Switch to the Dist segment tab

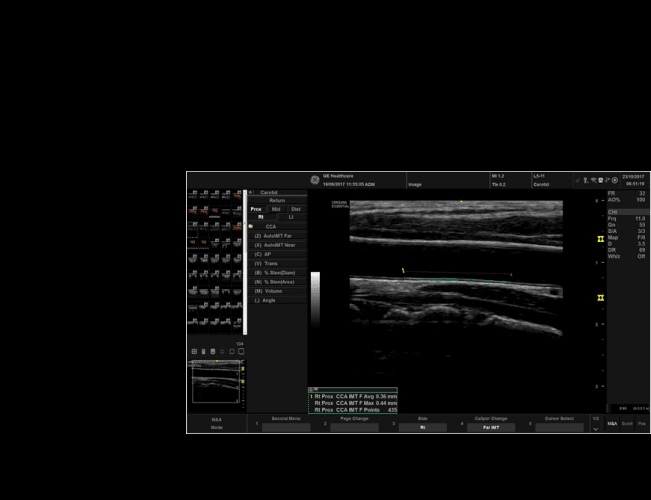coord(296,208)
